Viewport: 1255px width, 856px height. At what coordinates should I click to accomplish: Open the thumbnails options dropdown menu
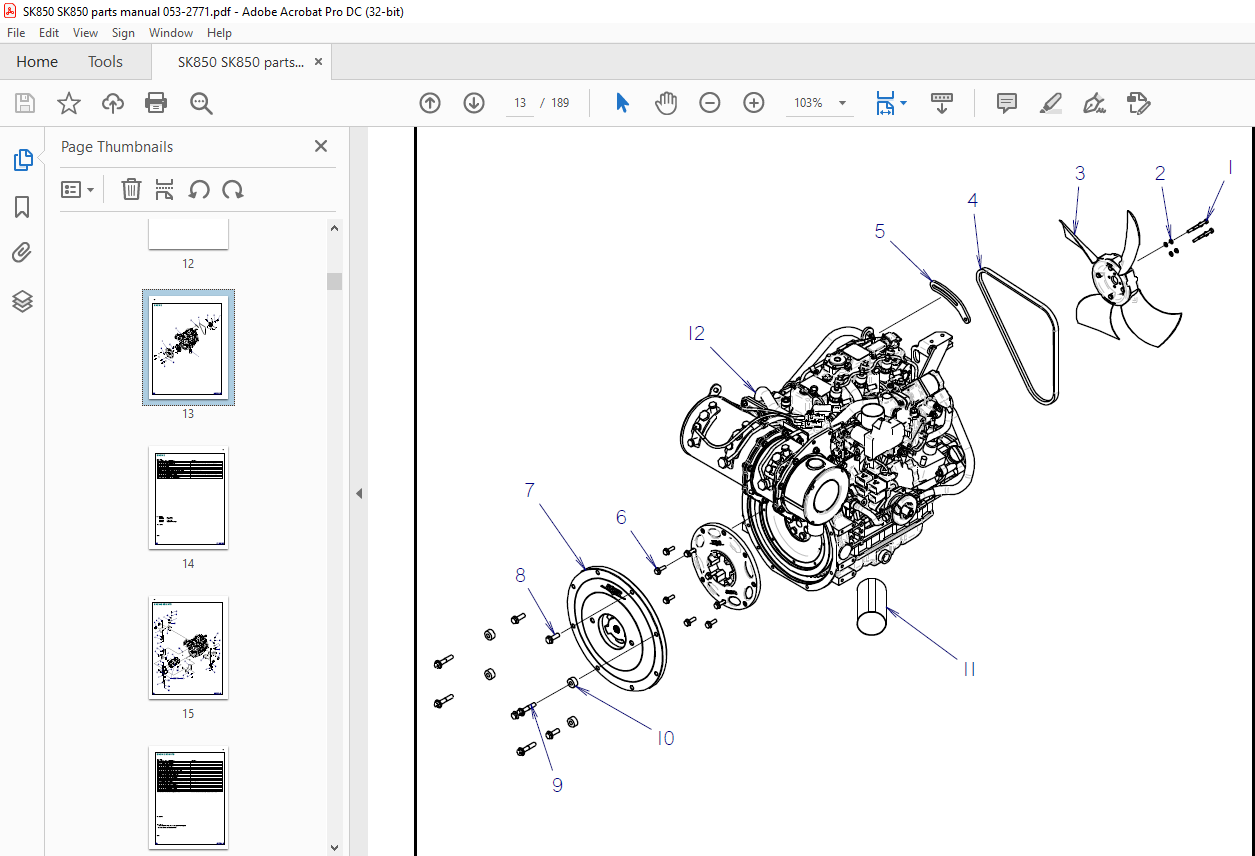pyautogui.click(x=77, y=189)
